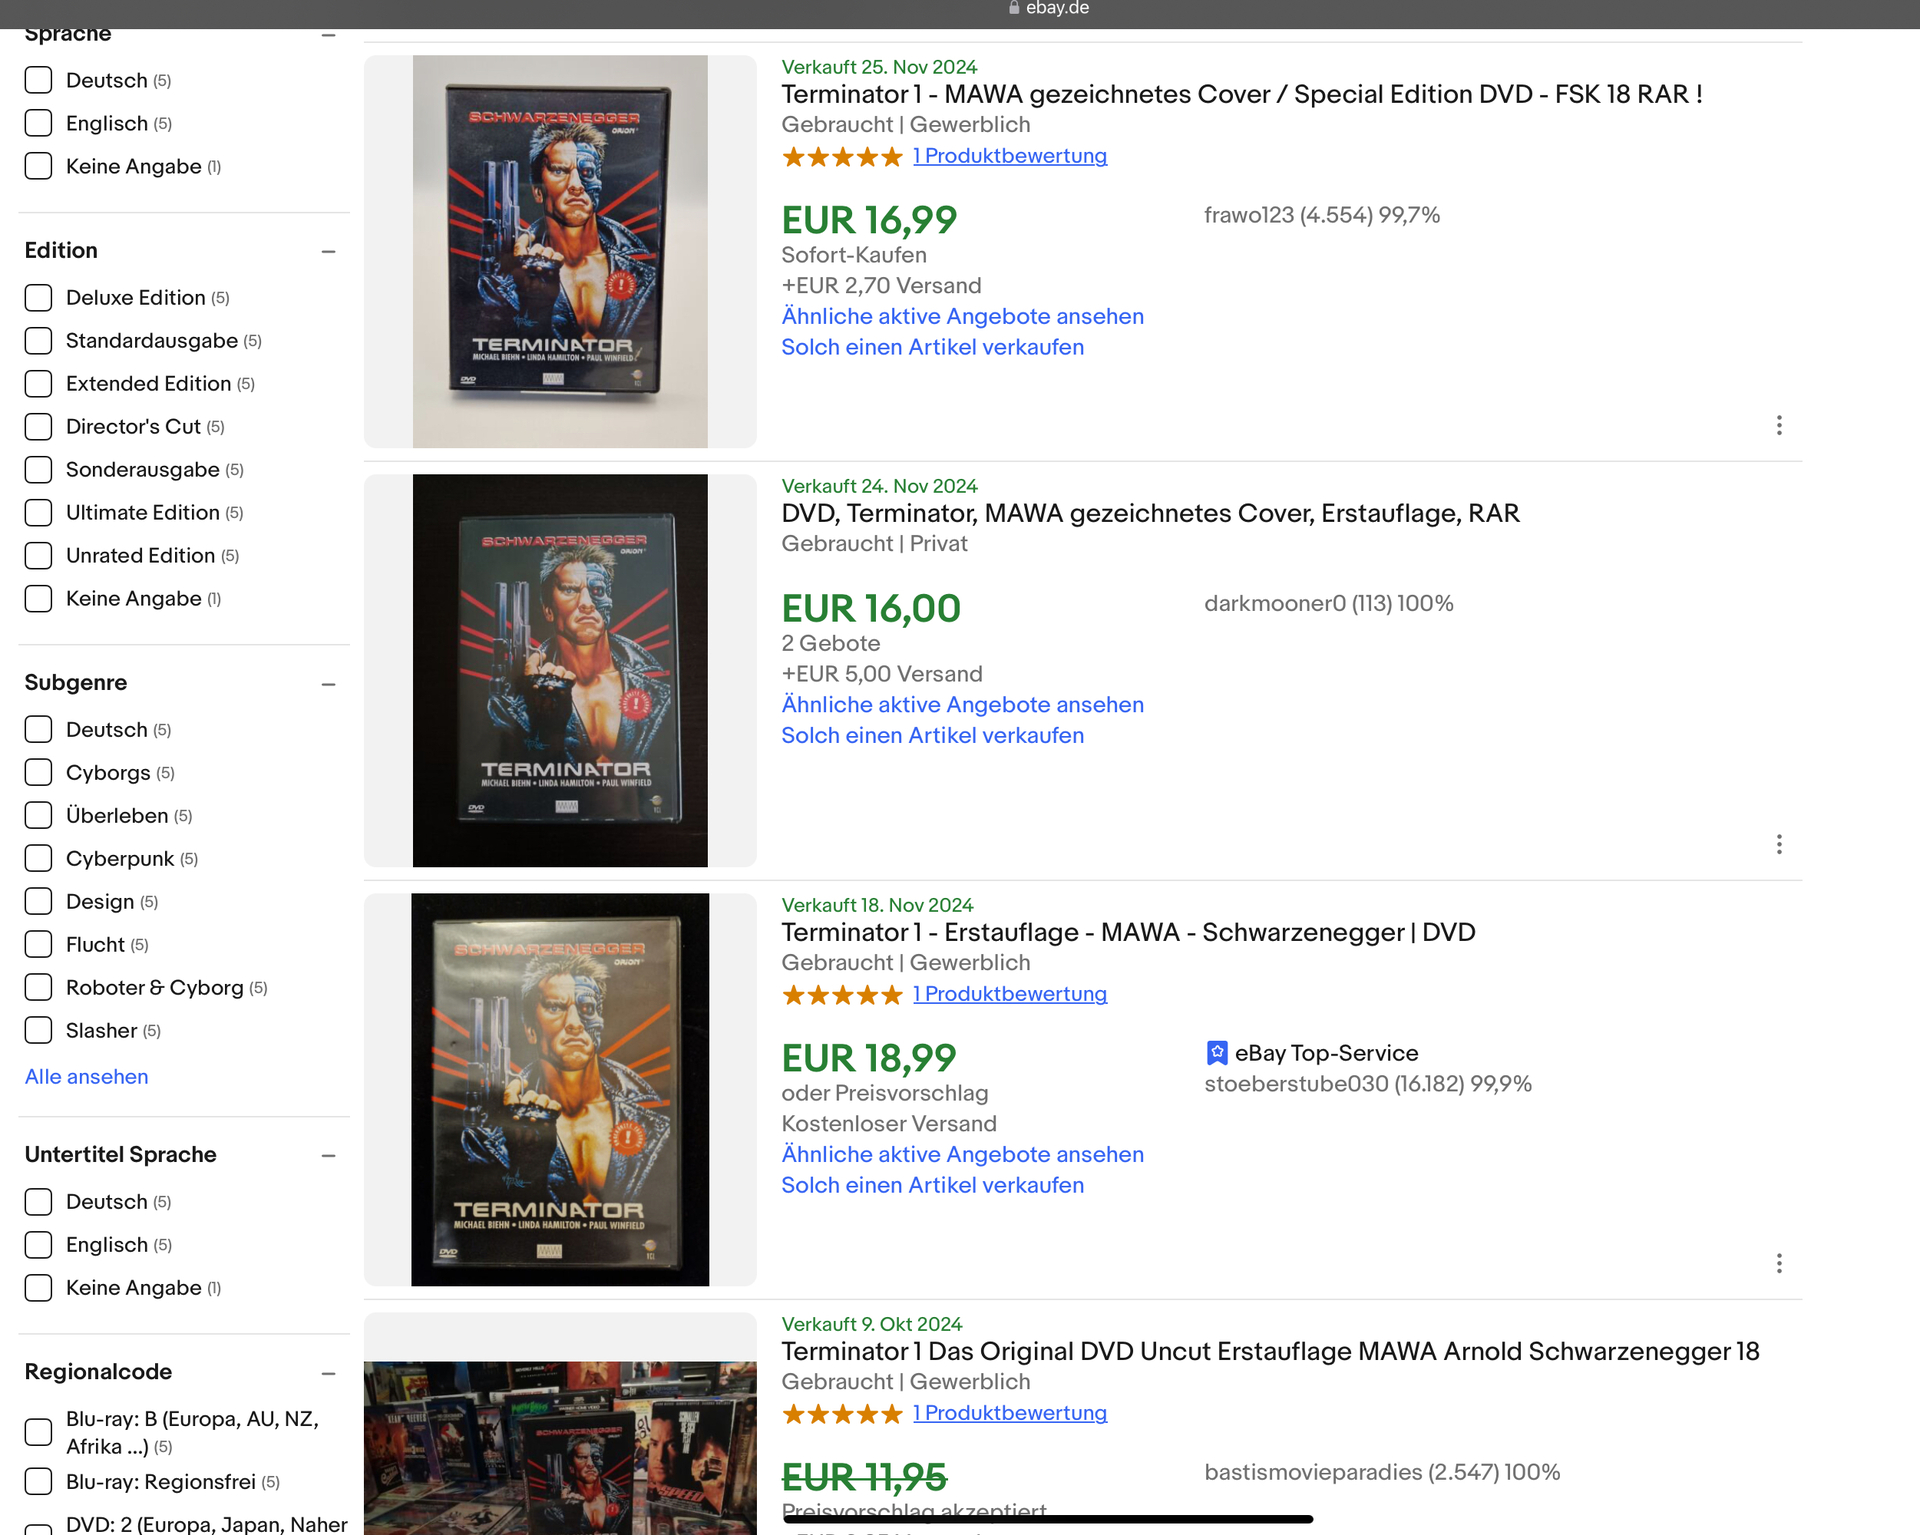Open Produktbewertung link for the EUR 16,99 listing
The image size is (1920, 1535).
pos(1010,156)
